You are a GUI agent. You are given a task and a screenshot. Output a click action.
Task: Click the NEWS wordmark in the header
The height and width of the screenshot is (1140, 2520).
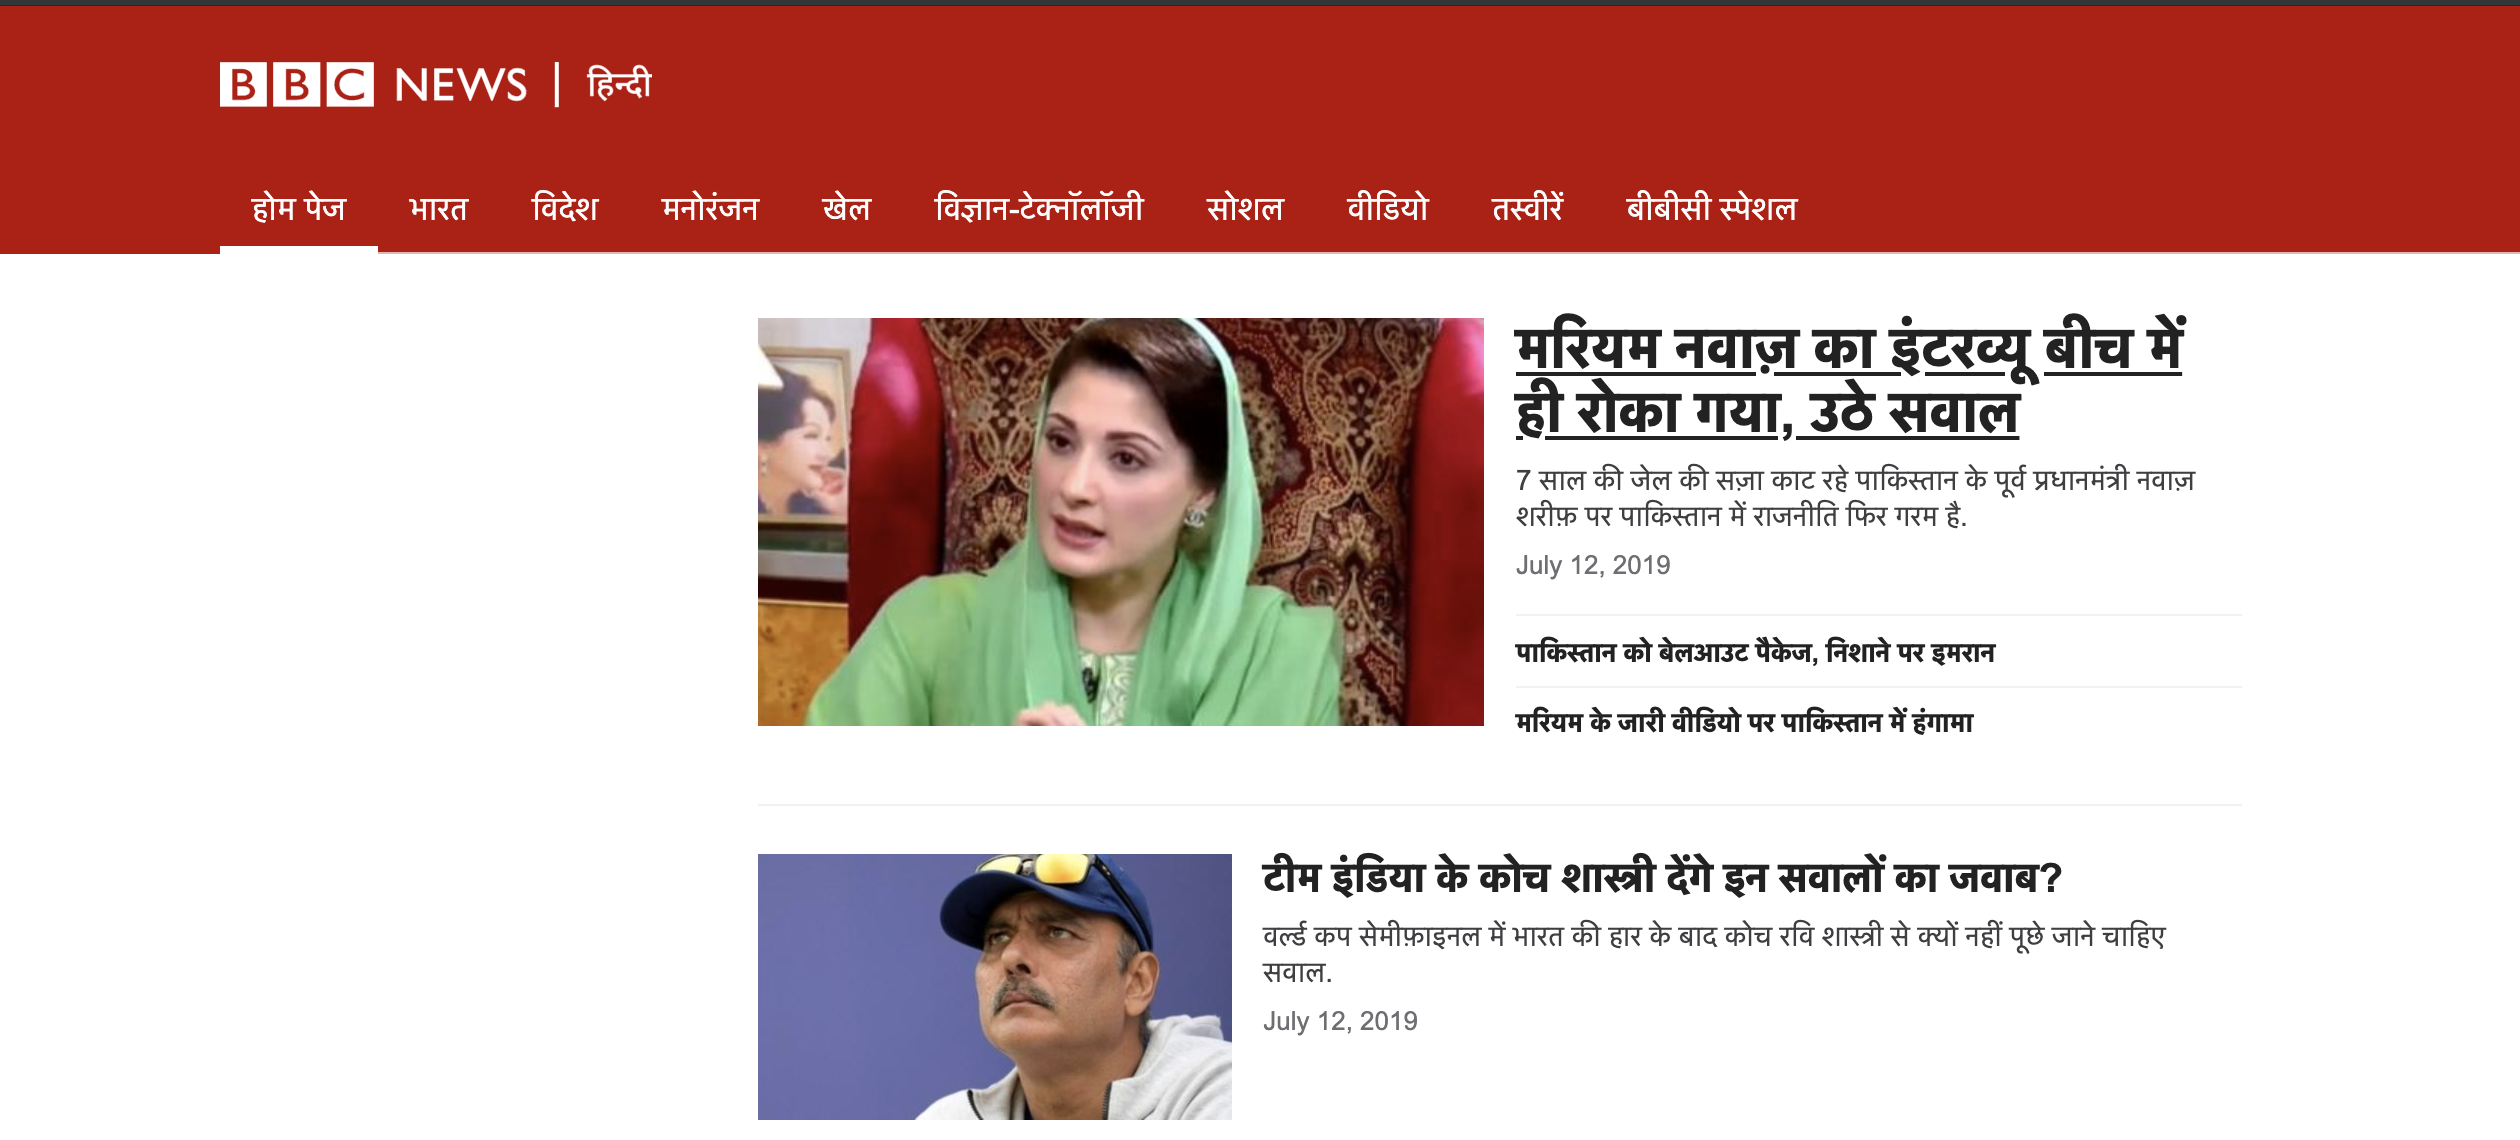click(461, 85)
